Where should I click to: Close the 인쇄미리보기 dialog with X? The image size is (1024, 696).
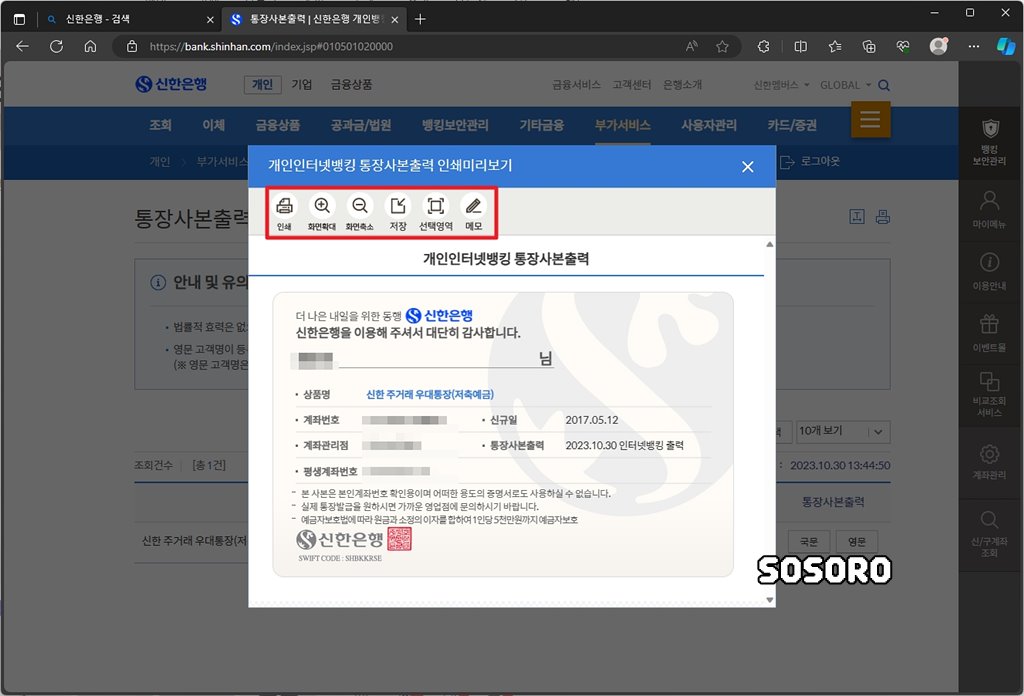[748, 166]
